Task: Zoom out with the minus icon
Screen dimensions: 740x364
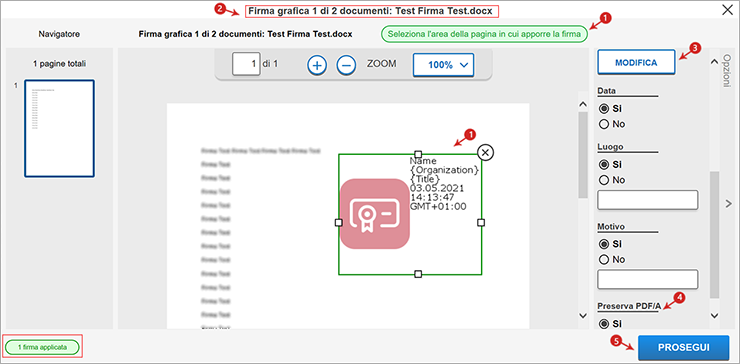Action: [x=346, y=65]
